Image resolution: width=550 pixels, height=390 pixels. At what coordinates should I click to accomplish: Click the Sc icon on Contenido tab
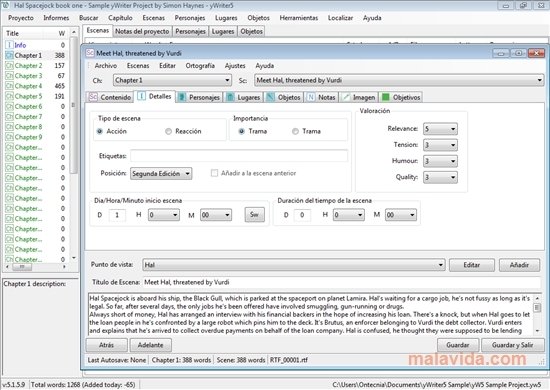coord(93,97)
